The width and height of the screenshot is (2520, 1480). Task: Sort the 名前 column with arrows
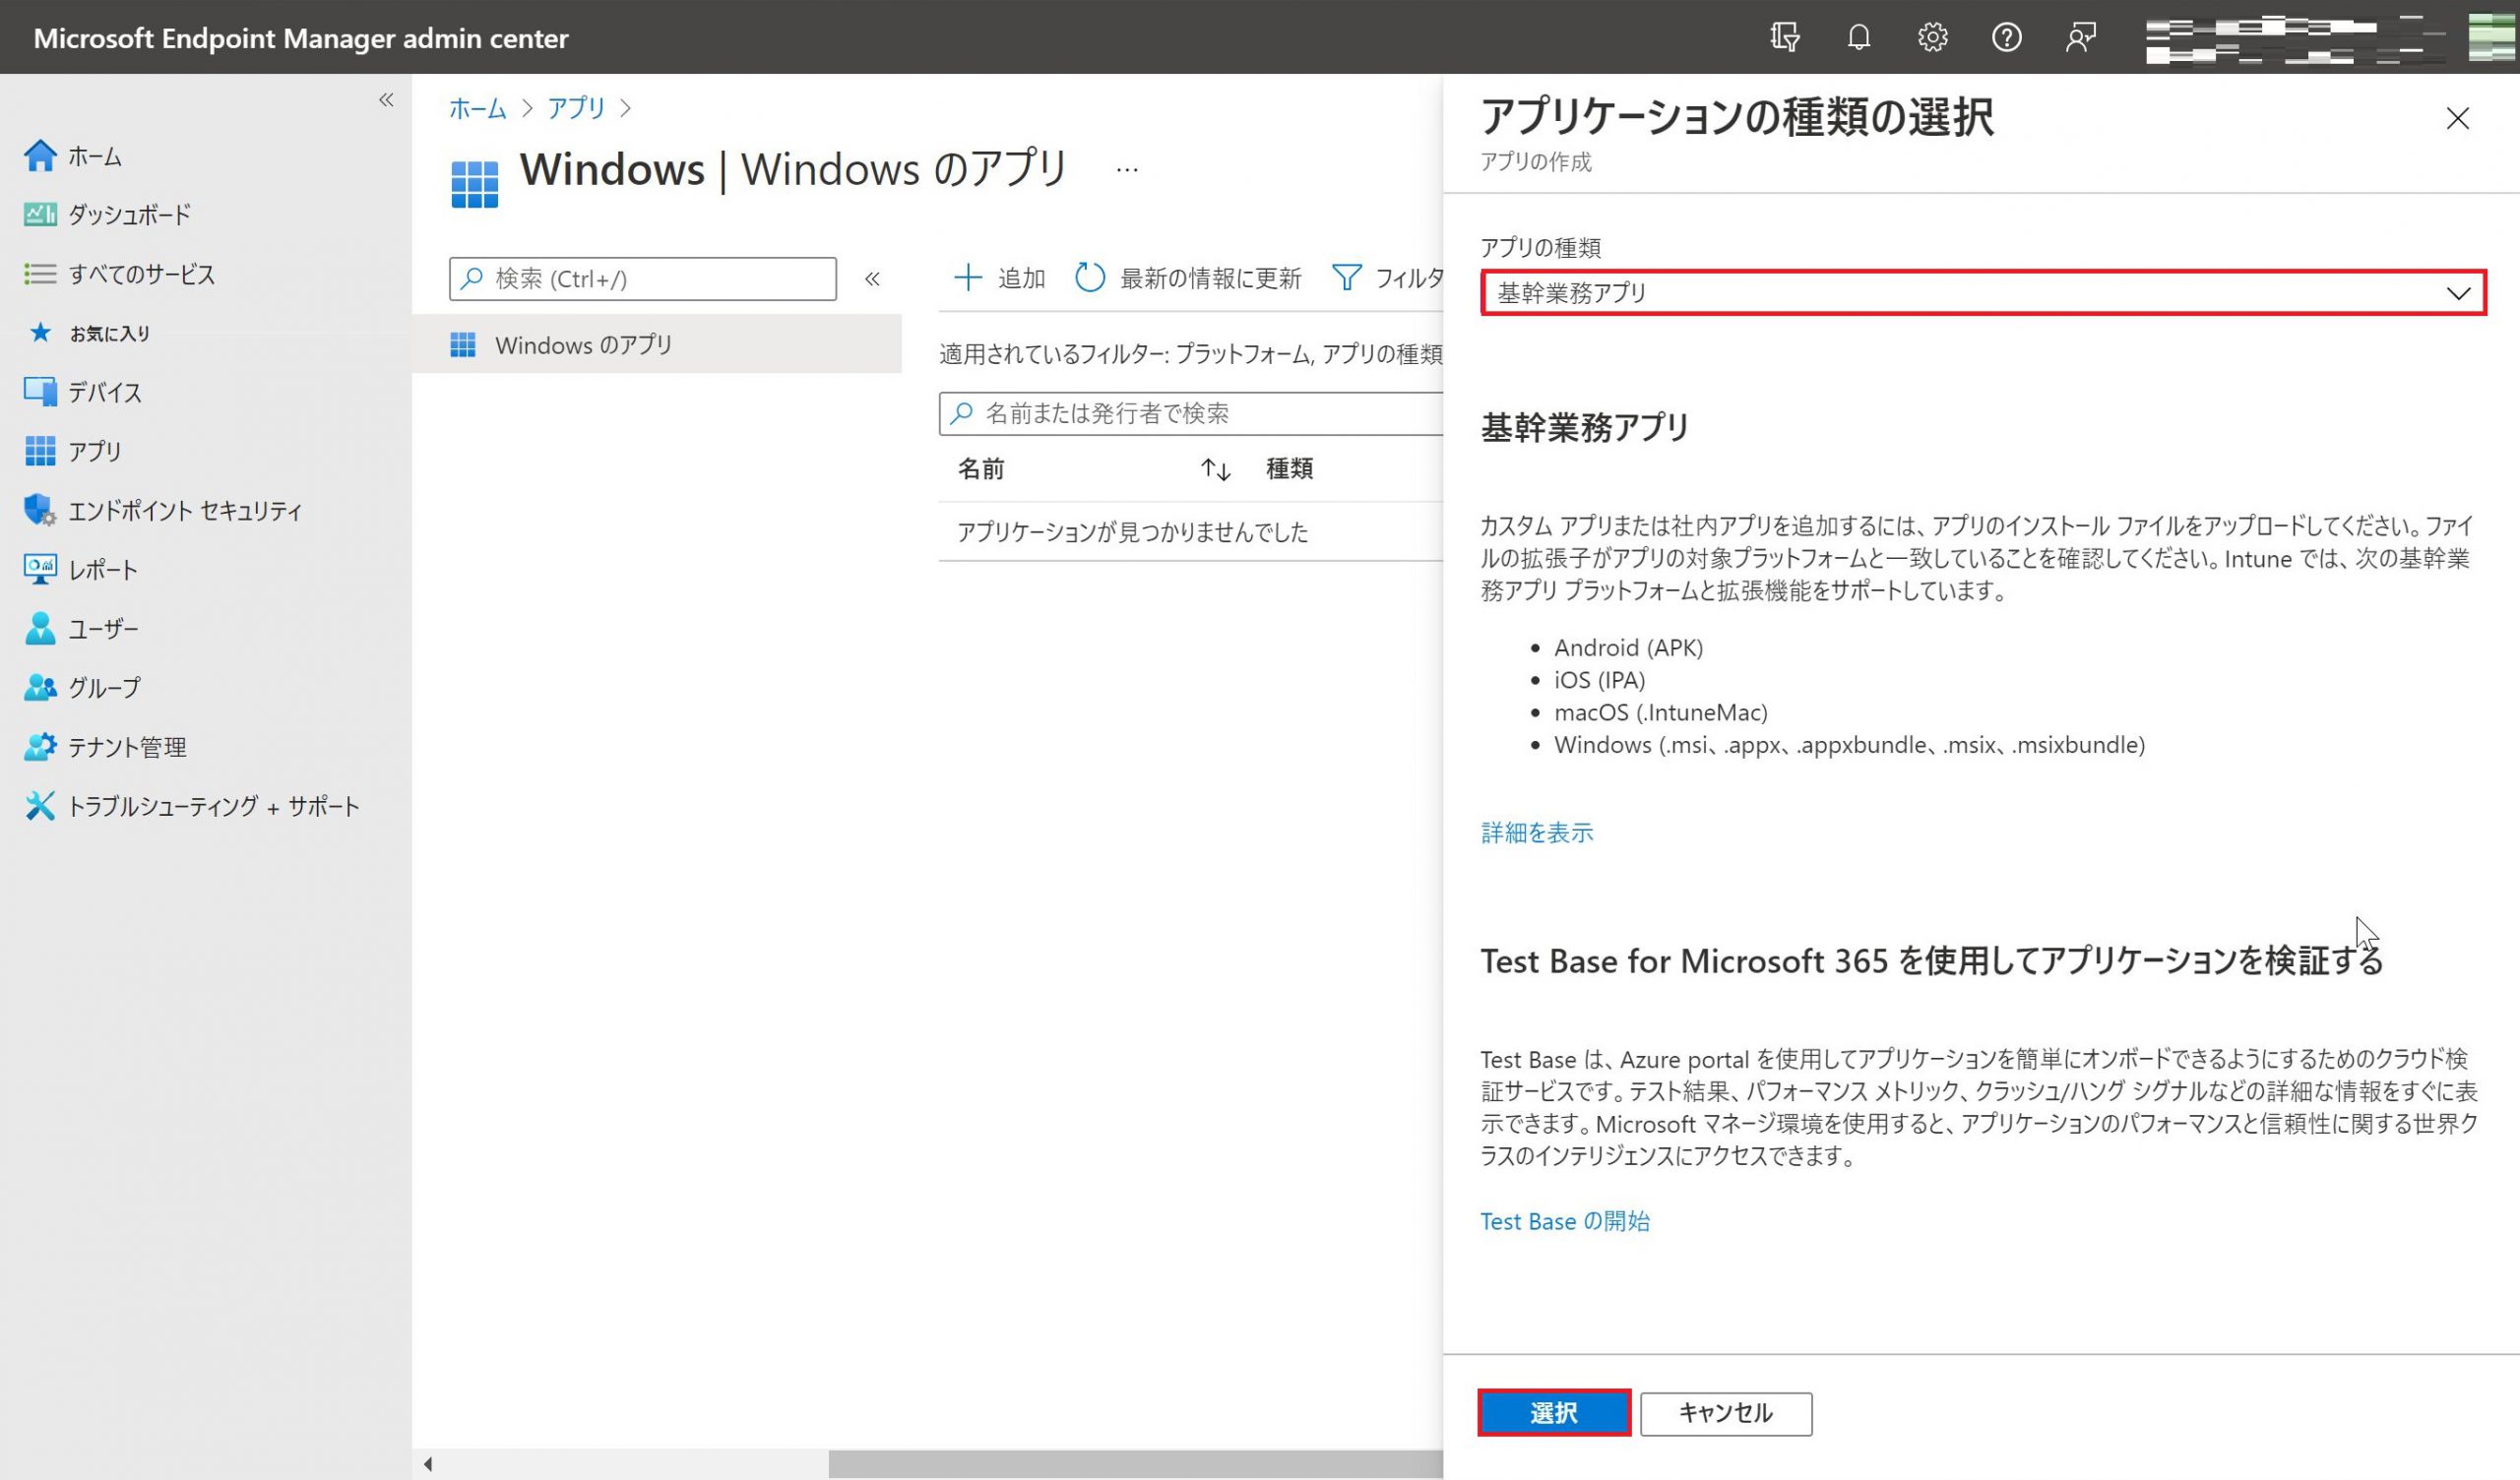point(1215,469)
